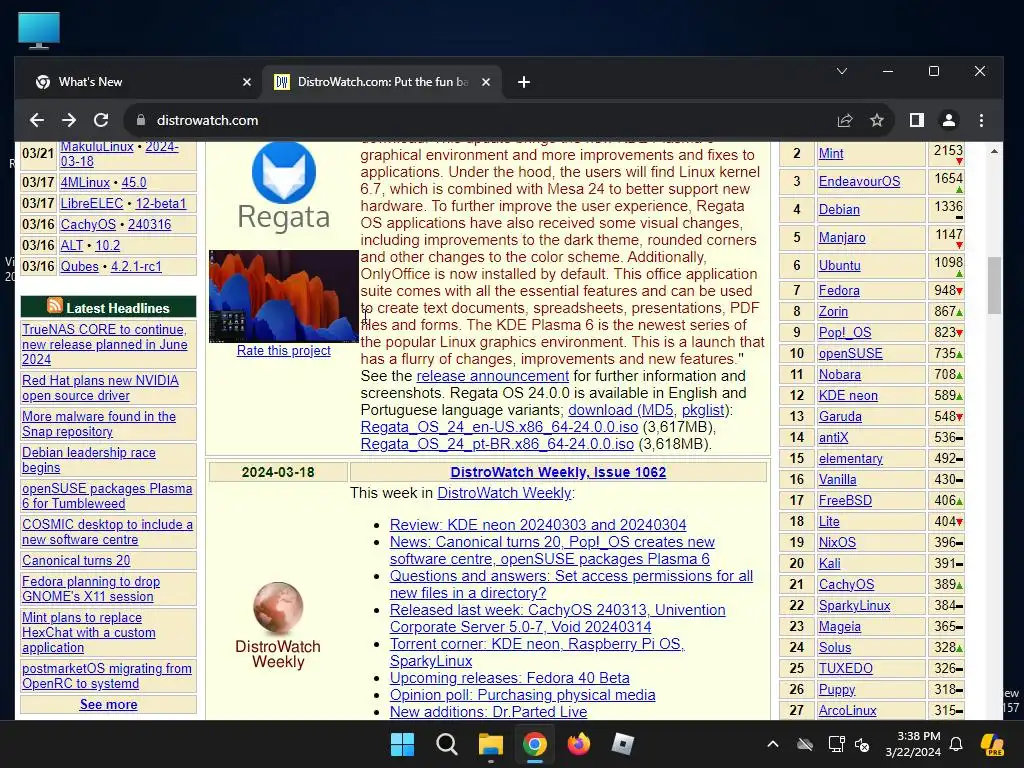1024x768 pixels.
Task: Download Regata_OS_24_pt-BR iso file
Action: pos(497,444)
